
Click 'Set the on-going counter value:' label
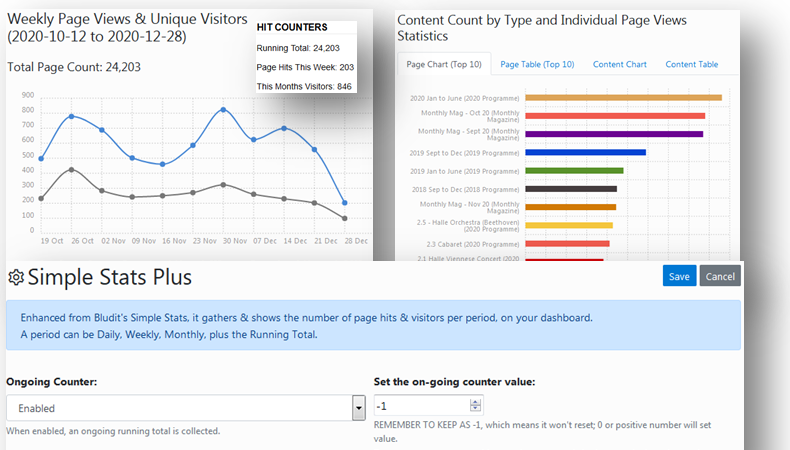(x=454, y=382)
